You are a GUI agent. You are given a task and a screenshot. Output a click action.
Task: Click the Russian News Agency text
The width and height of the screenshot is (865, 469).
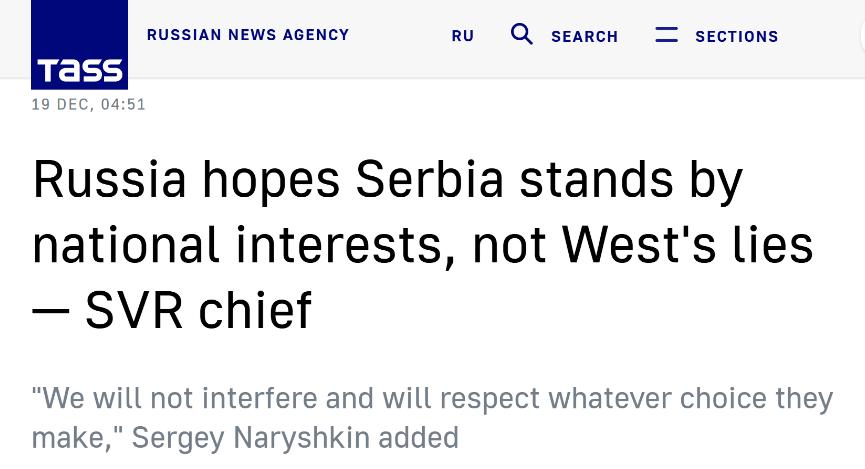(x=248, y=35)
